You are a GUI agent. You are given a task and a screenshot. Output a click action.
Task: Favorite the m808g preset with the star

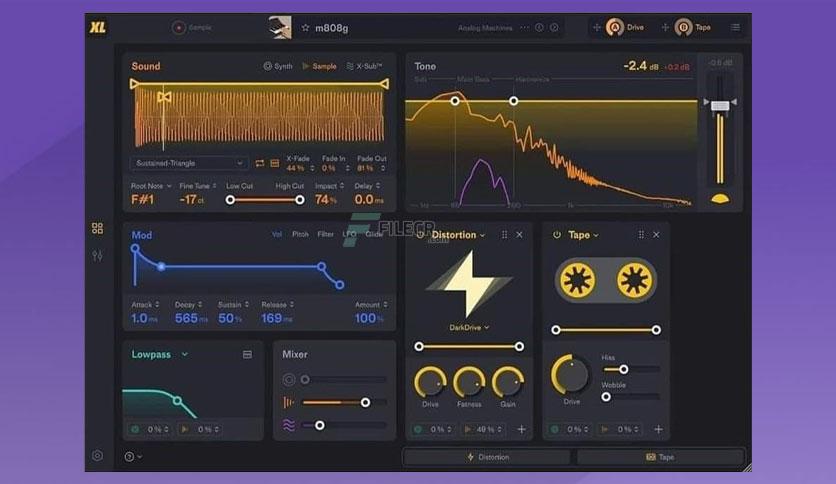(305, 28)
